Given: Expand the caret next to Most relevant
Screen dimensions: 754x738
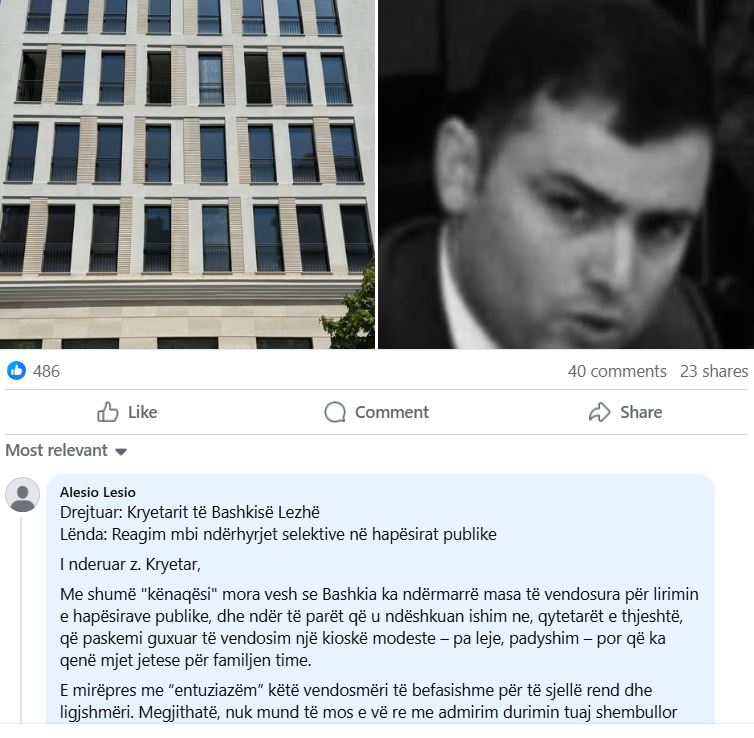Looking at the screenshot, I should (x=121, y=451).
